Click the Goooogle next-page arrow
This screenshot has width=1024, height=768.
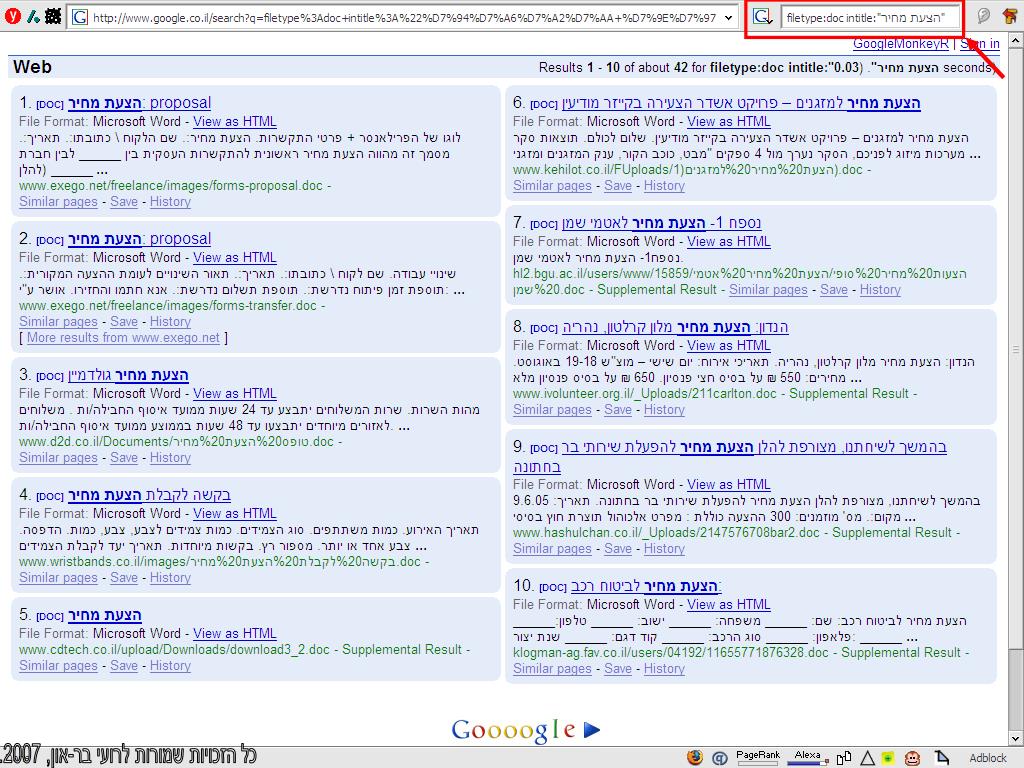coord(592,729)
